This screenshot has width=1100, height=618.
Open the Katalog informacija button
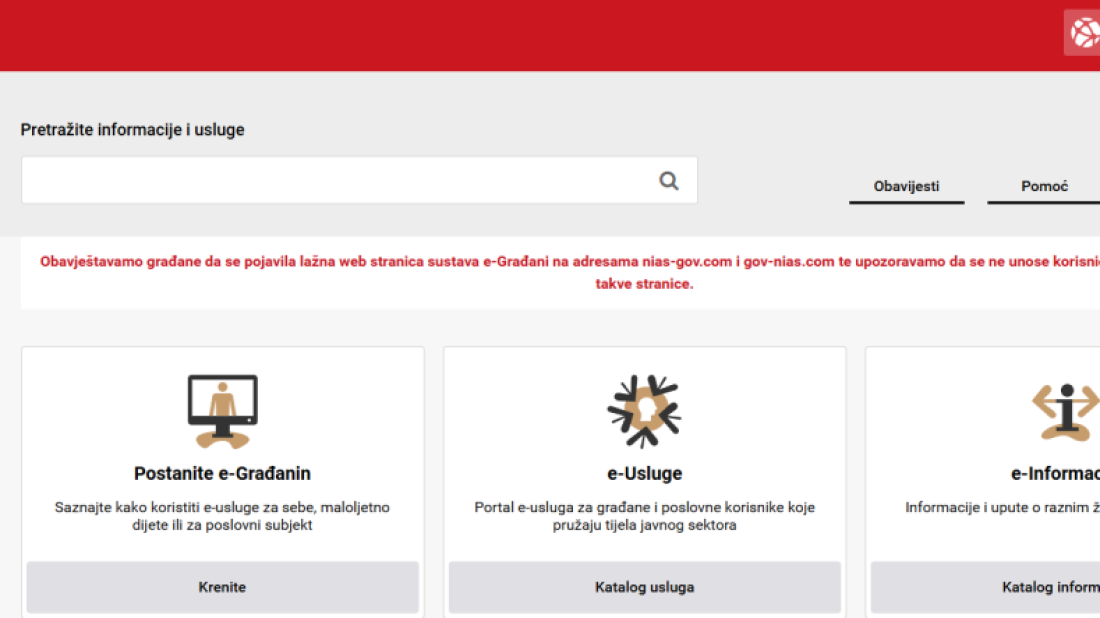point(986,587)
